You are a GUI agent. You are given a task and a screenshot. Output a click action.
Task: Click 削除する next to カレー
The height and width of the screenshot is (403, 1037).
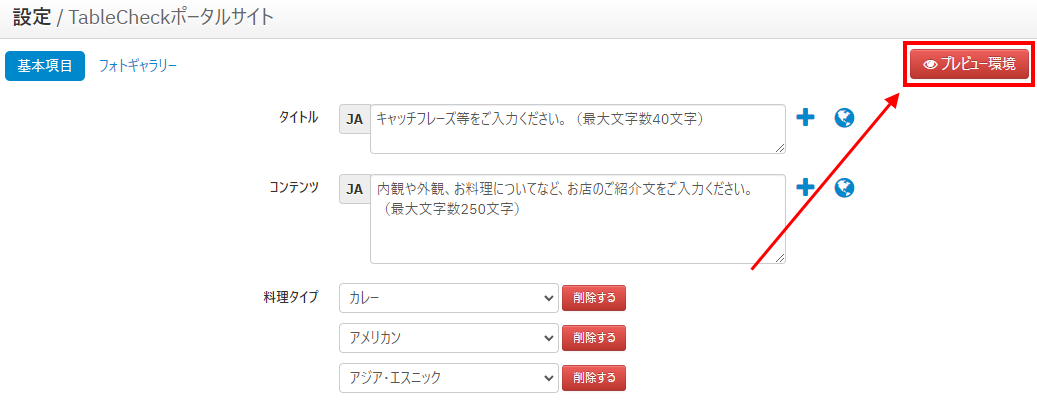594,298
